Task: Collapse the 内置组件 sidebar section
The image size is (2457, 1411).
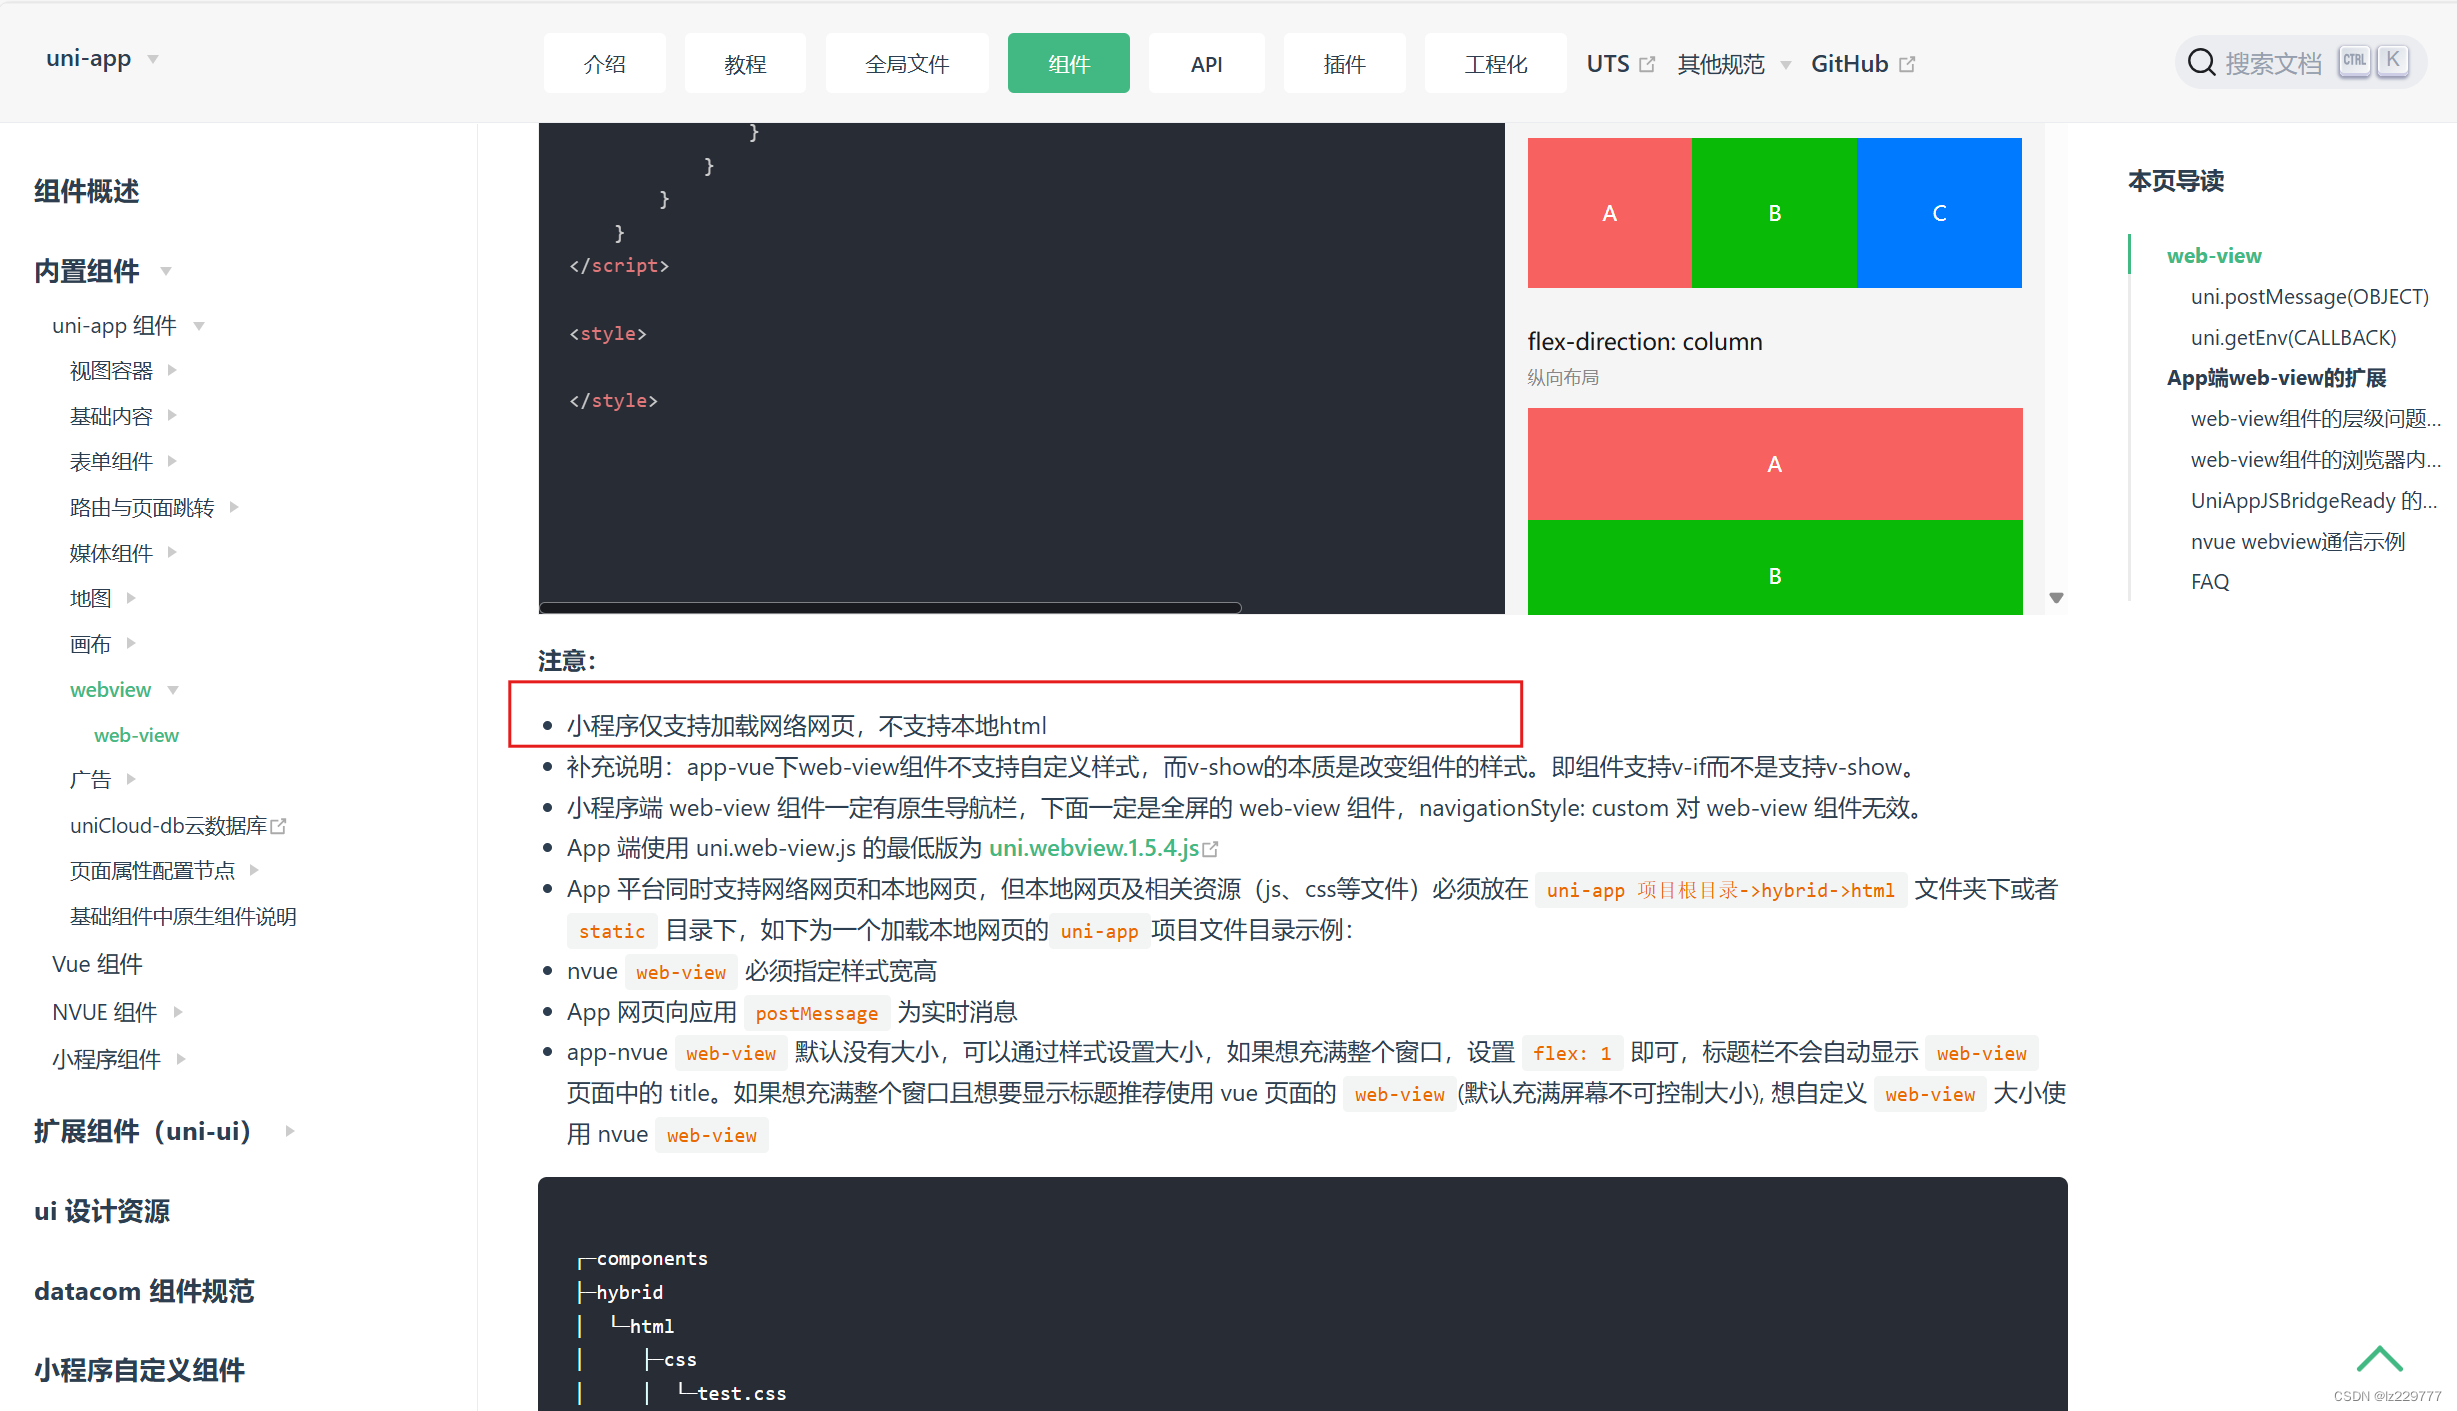Action: click(166, 271)
